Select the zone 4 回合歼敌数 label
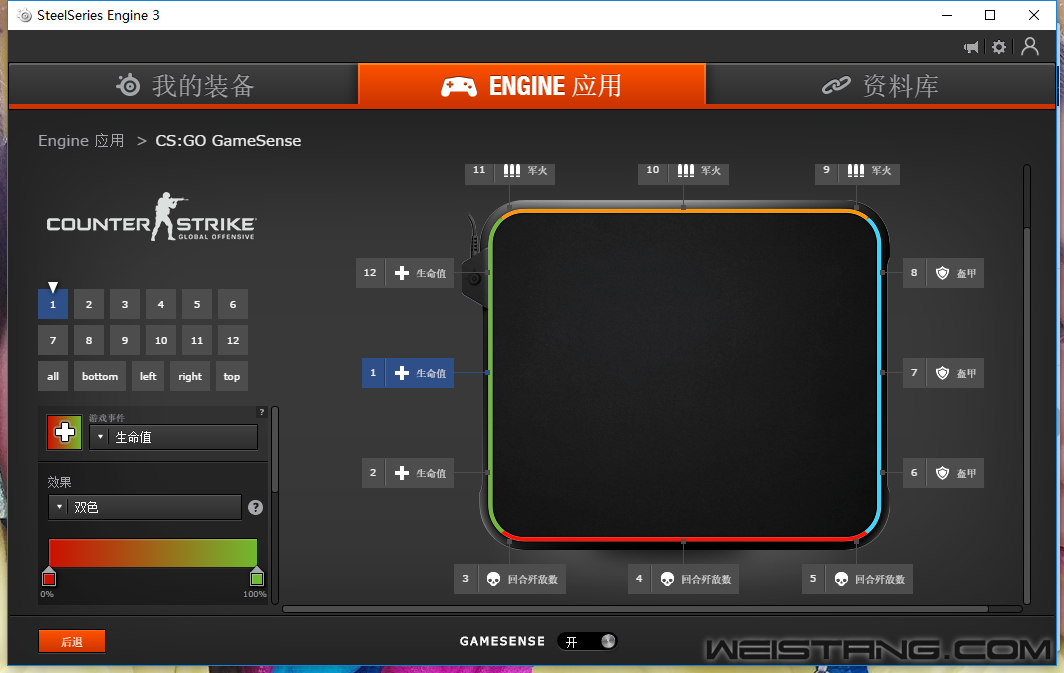The height and width of the screenshot is (673, 1064). pos(683,579)
